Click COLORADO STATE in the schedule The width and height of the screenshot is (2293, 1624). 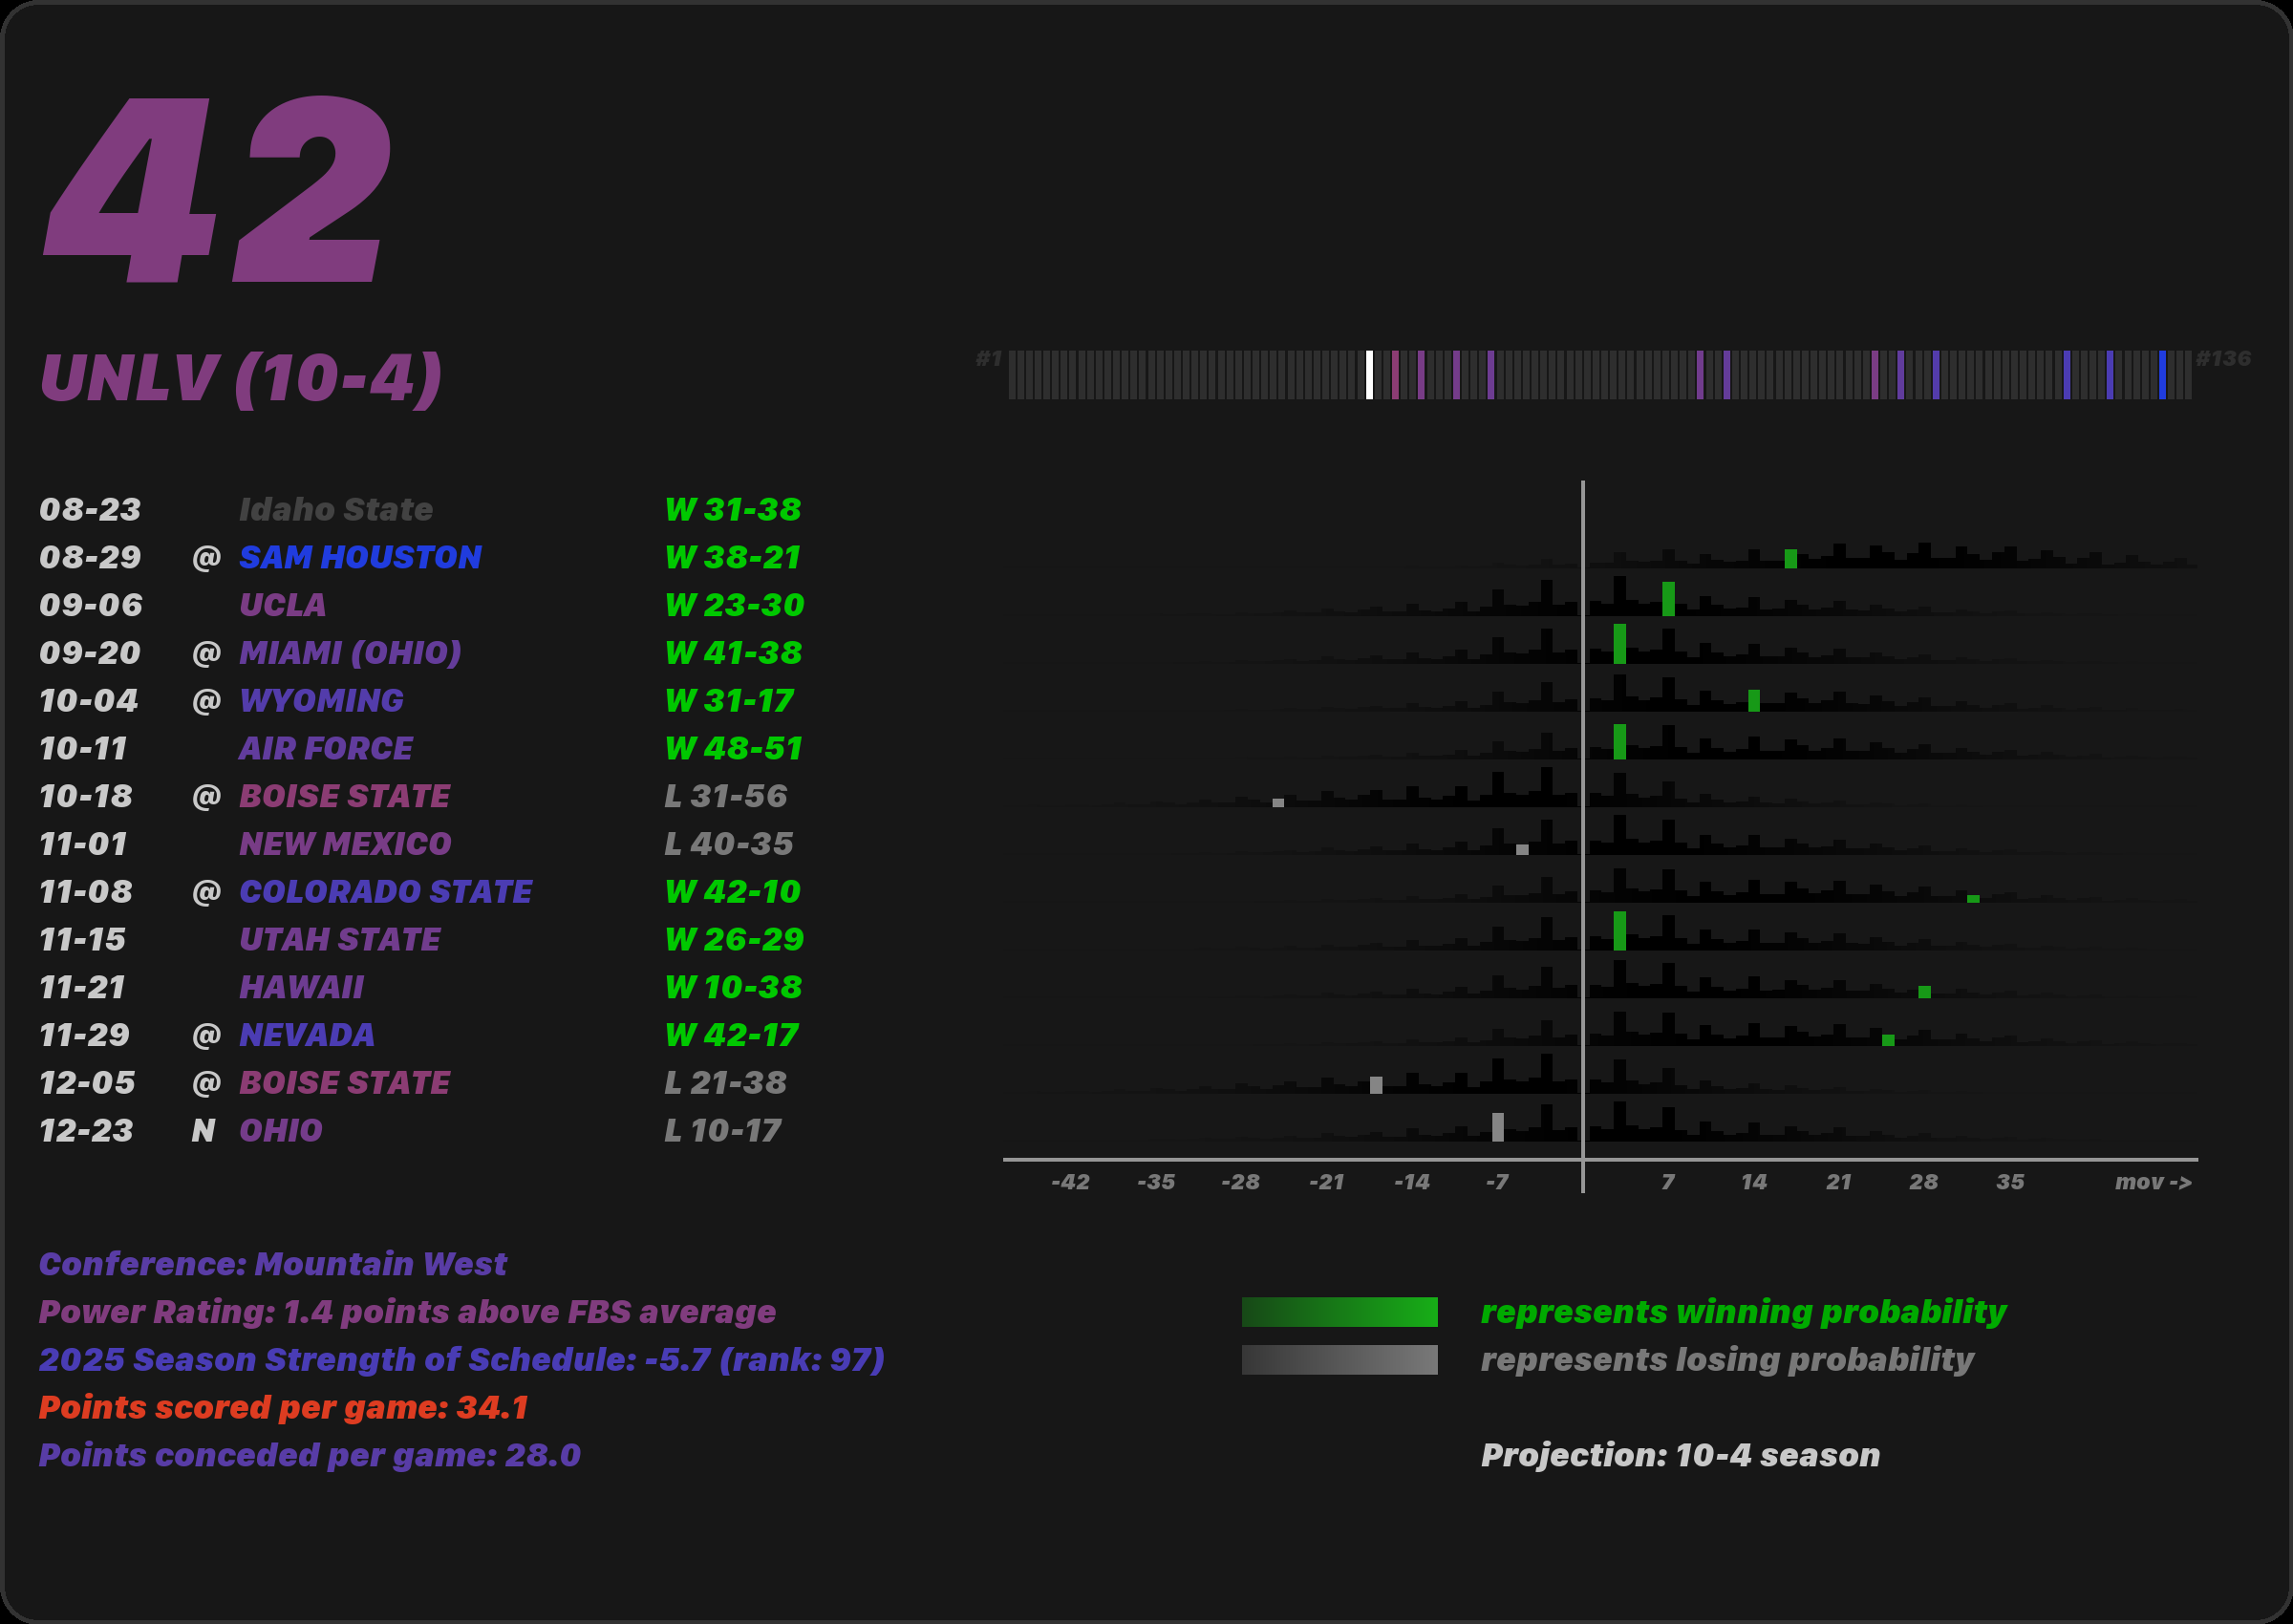point(385,892)
